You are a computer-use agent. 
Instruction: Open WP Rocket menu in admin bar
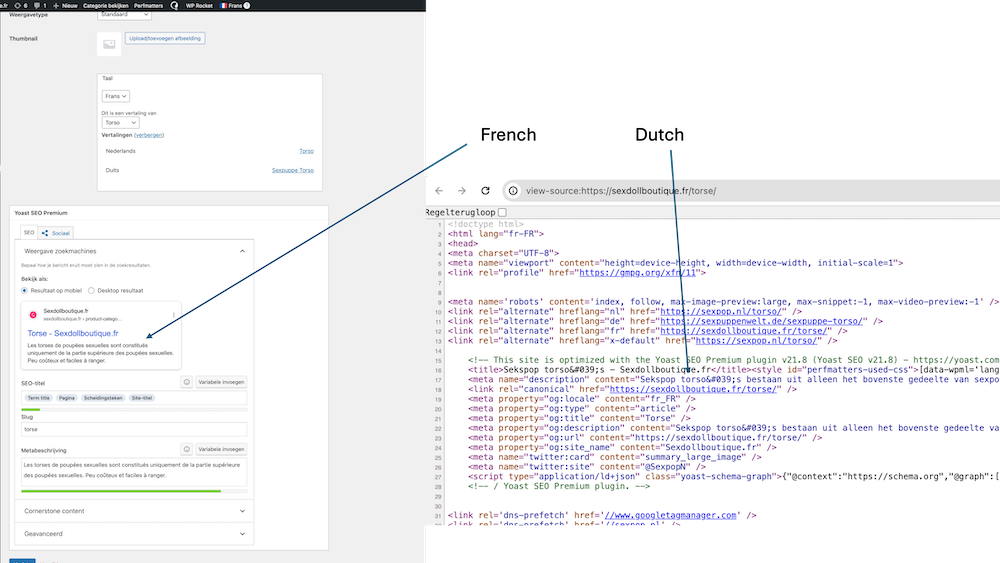pyautogui.click(x=199, y=6)
